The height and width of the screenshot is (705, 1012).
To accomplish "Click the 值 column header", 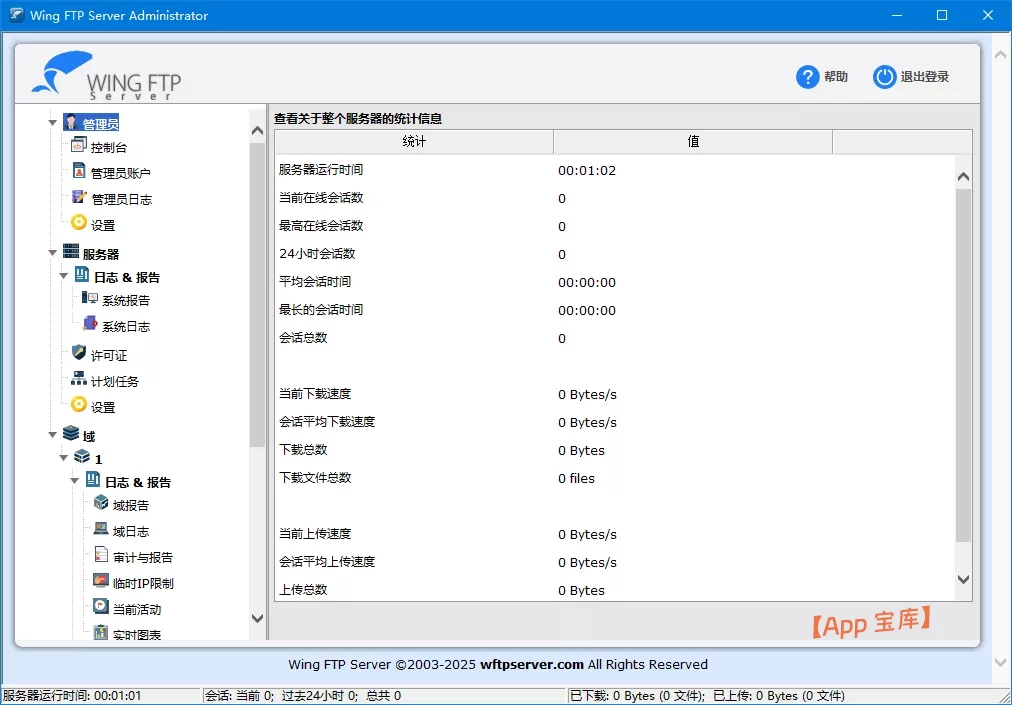I will (x=692, y=142).
